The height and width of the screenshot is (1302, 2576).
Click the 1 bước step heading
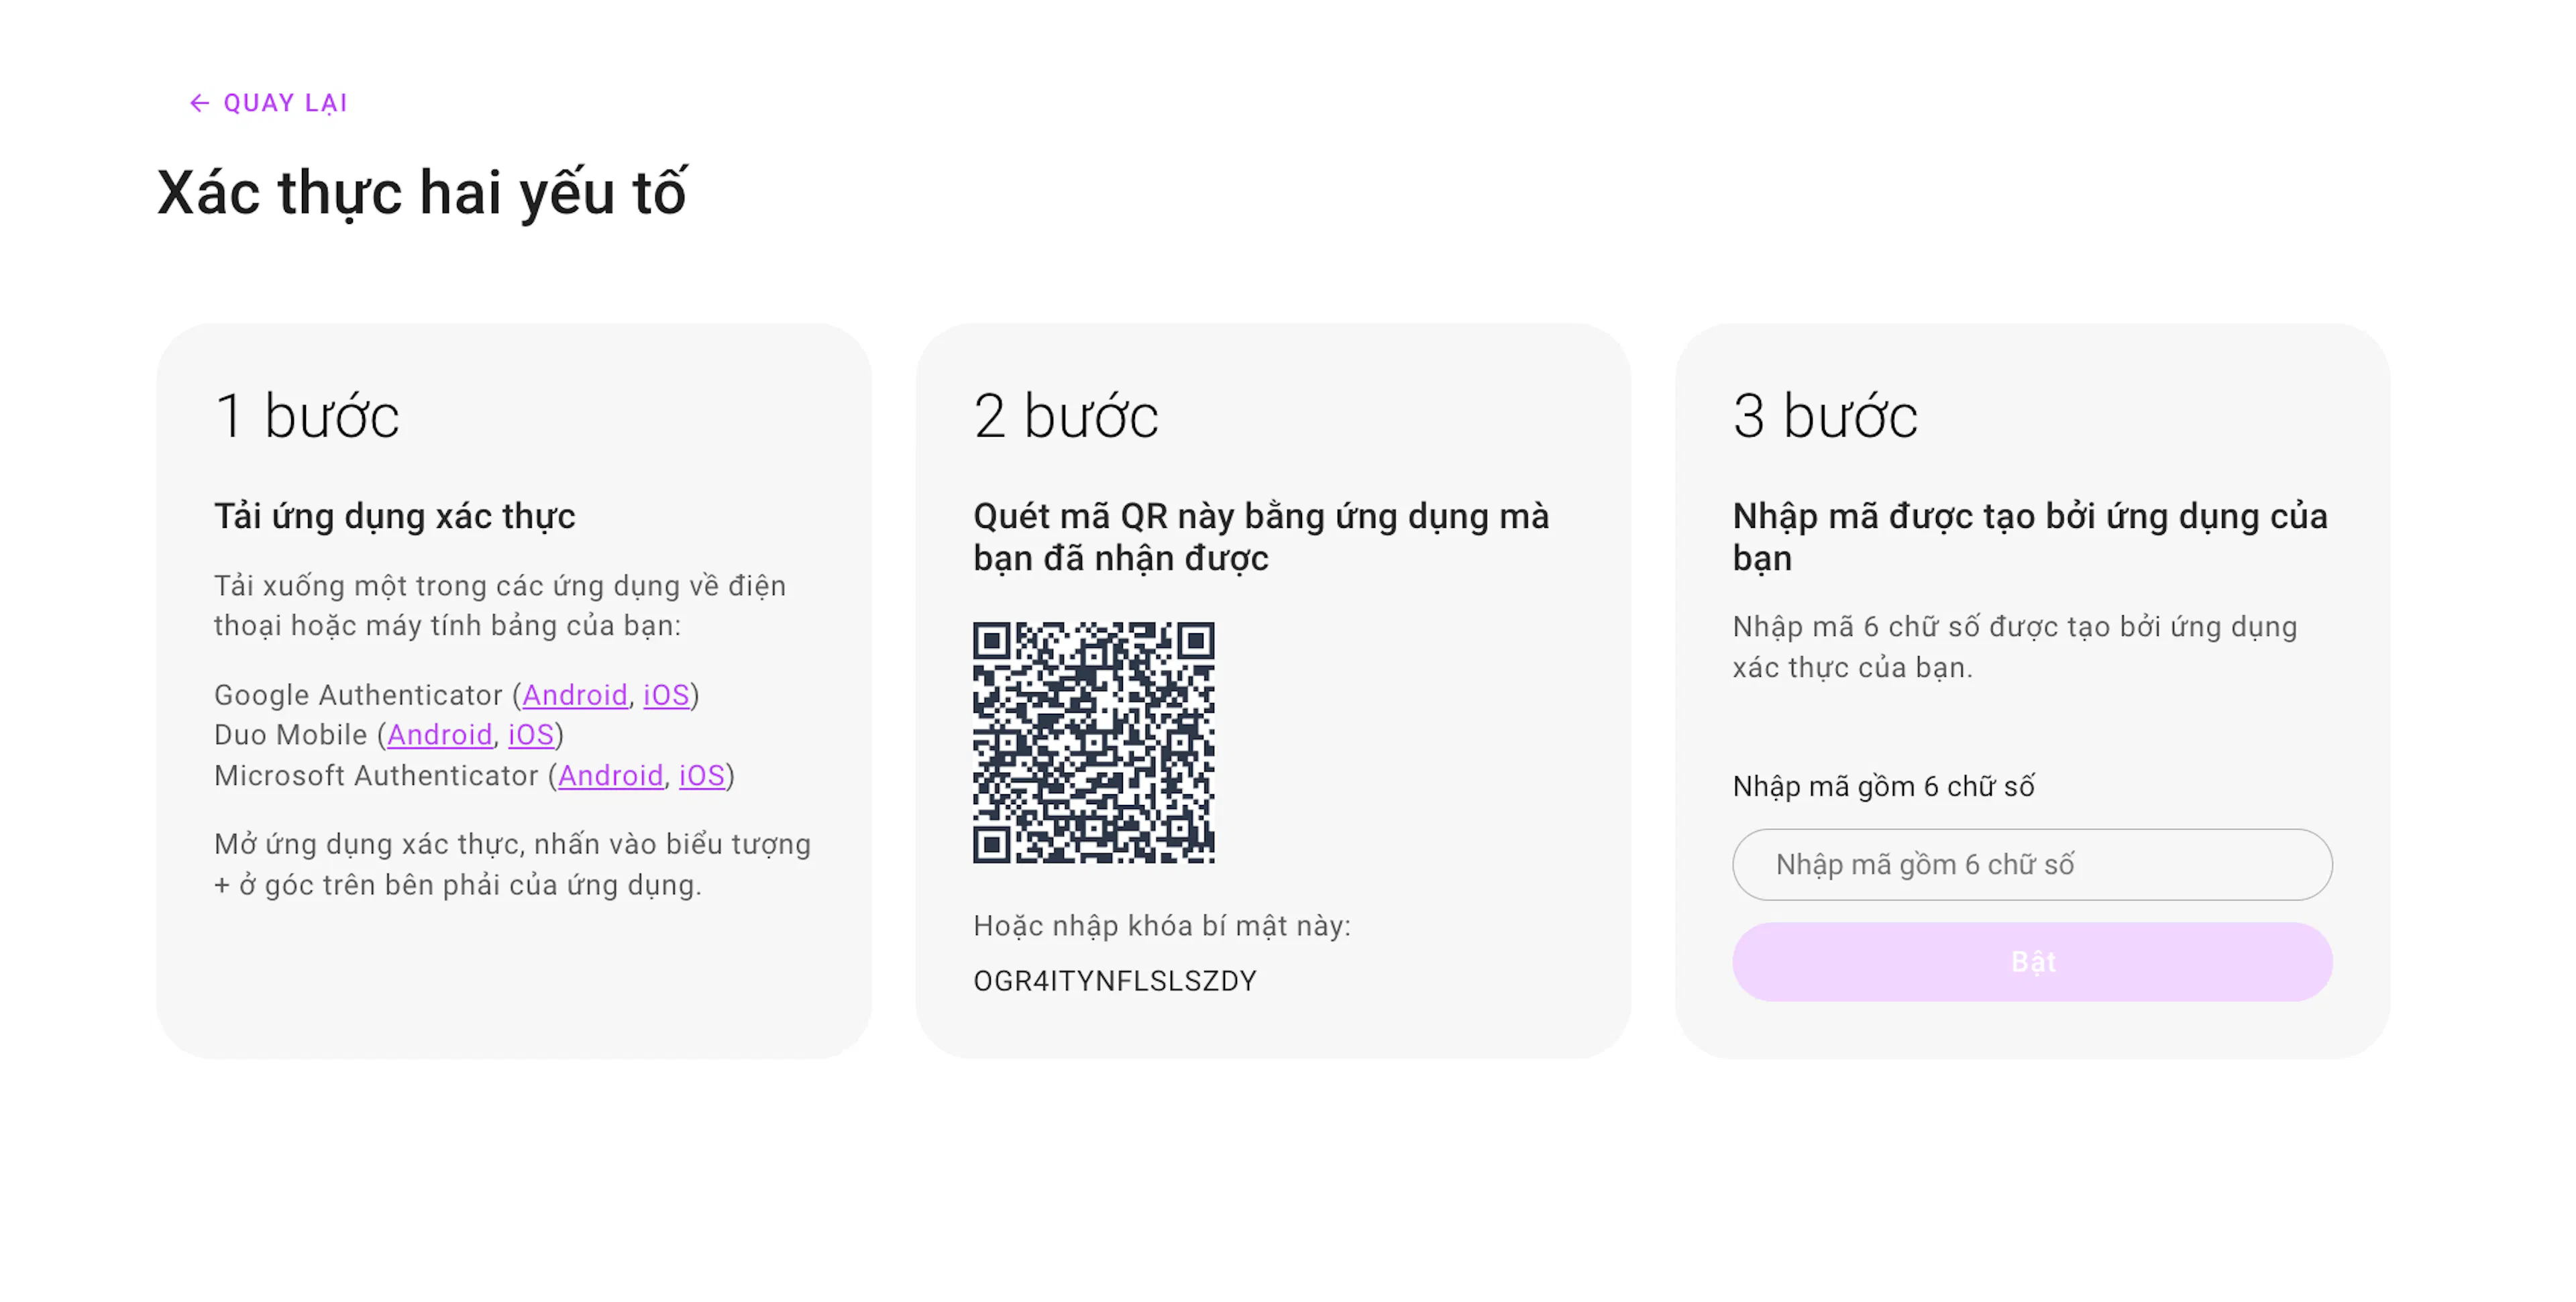pos(307,416)
